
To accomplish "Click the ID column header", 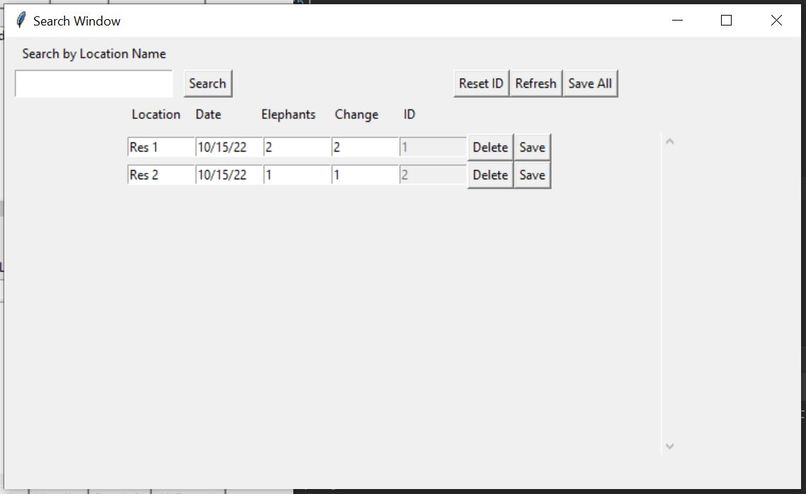I will pyautogui.click(x=409, y=115).
